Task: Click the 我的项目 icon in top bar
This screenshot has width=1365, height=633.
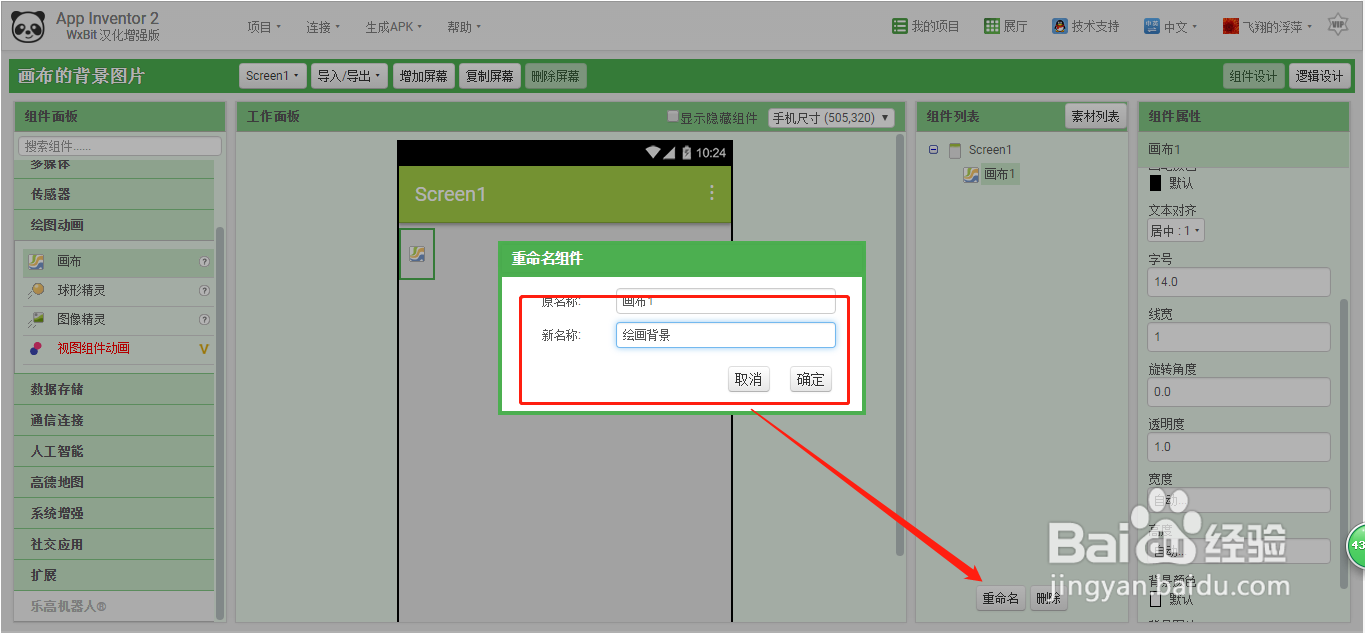Action: point(899,25)
